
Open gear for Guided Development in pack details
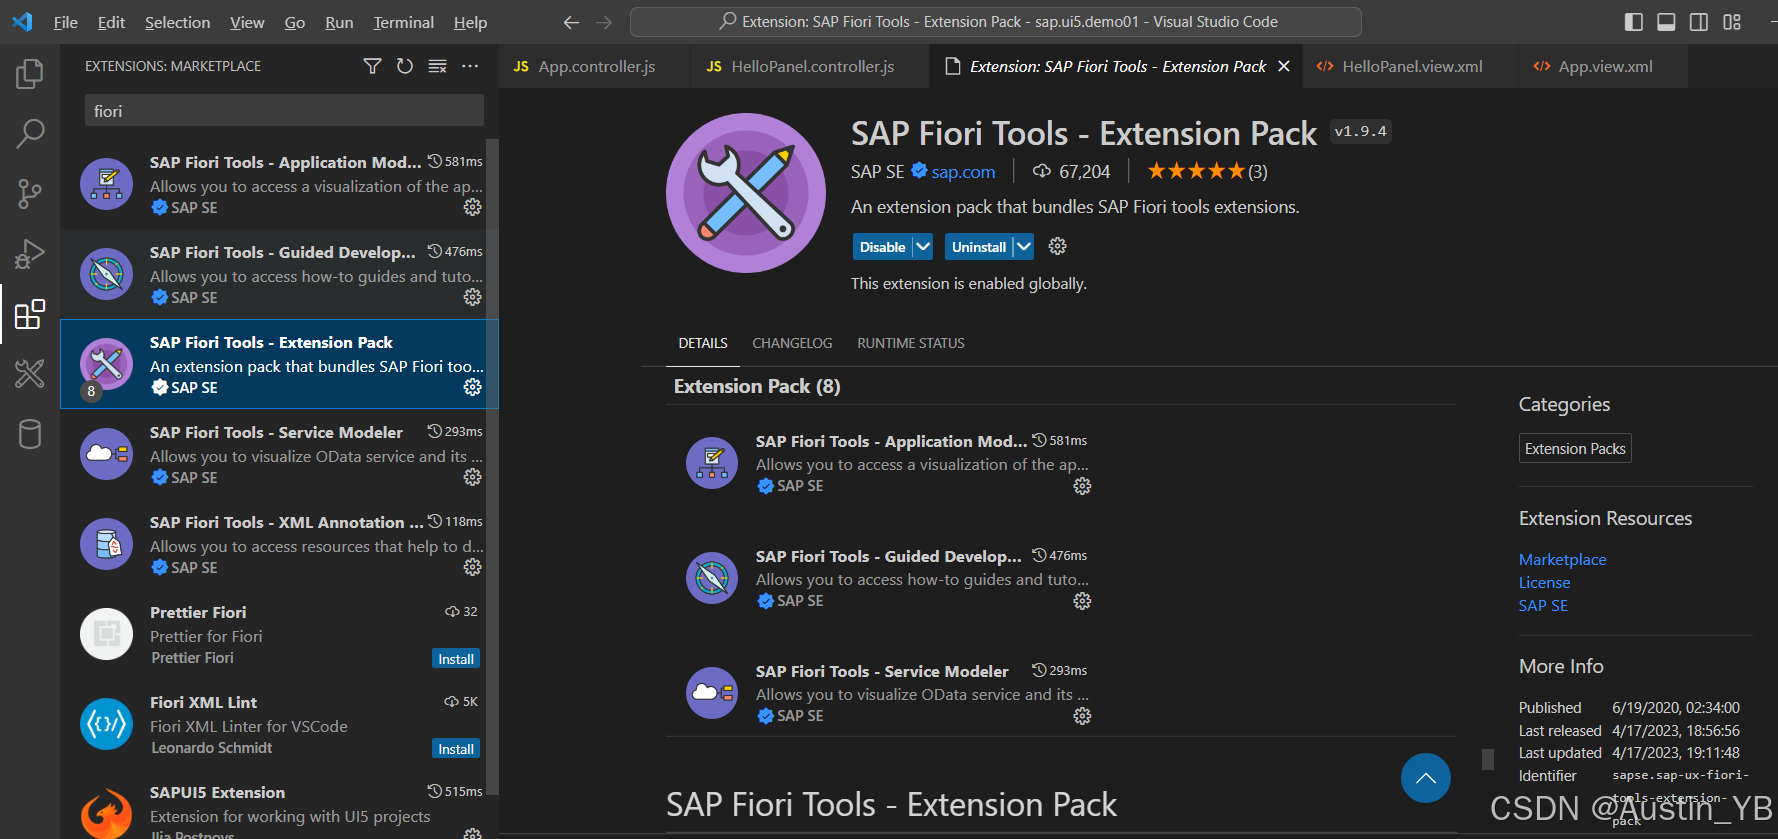pos(1082,601)
